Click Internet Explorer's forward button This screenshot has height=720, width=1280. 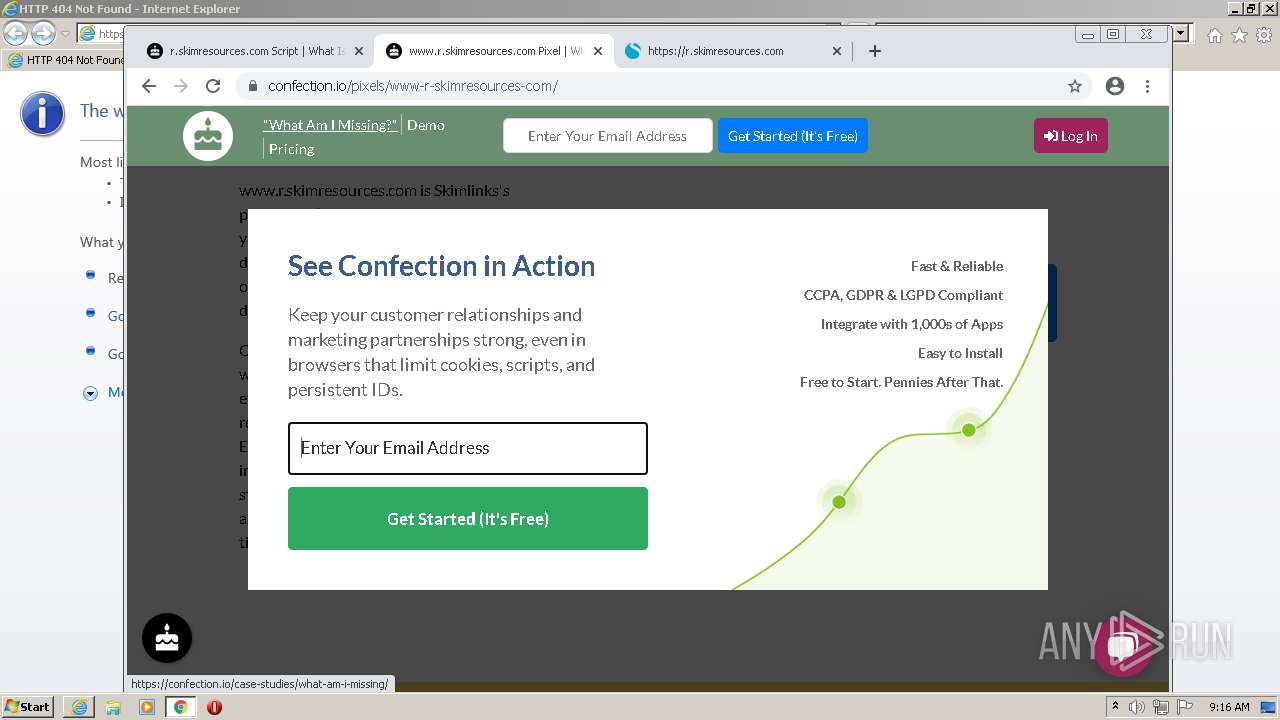pyautogui.click(x=43, y=33)
